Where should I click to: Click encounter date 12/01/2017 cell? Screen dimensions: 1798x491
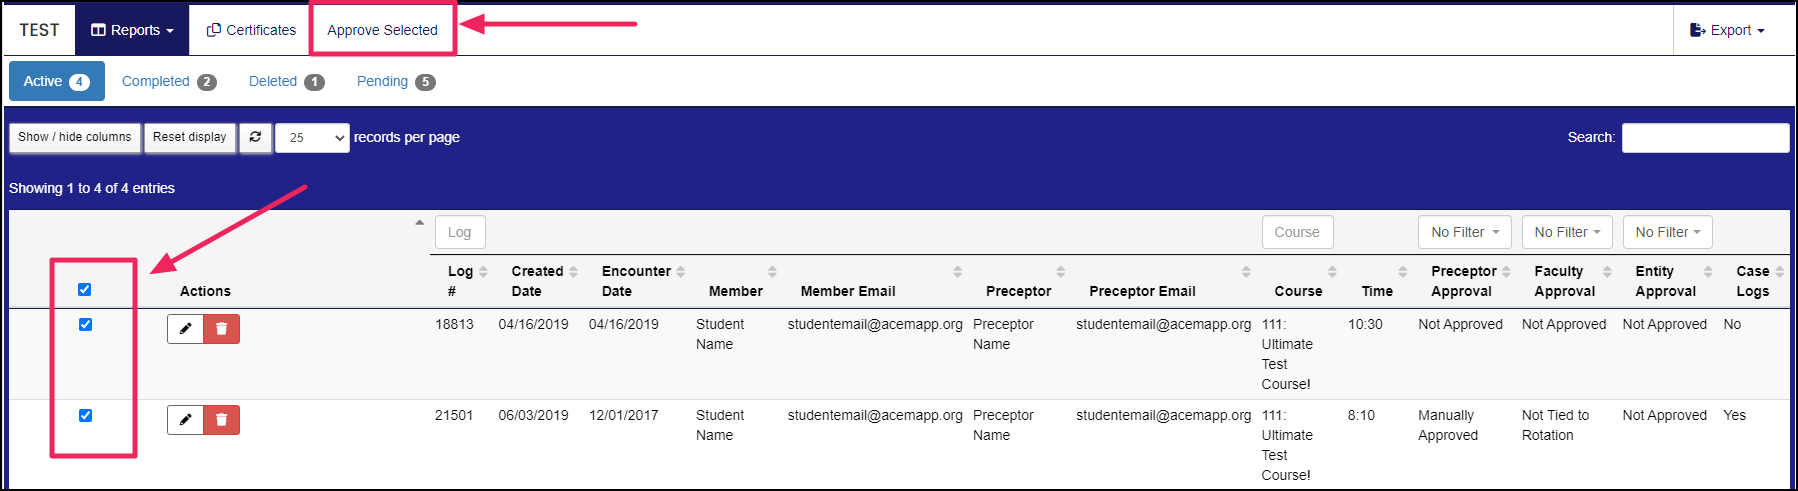coord(624,415)
